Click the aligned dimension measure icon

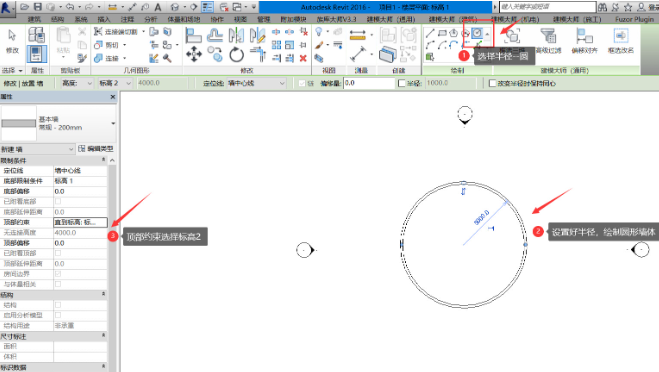pyautogui.click(x=358, y=34)
